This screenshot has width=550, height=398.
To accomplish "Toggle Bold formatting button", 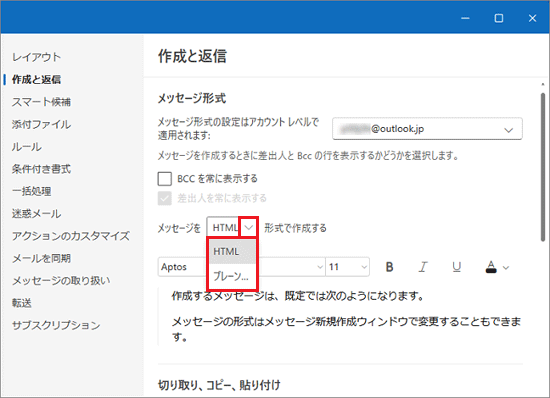I will pos(389,267).
